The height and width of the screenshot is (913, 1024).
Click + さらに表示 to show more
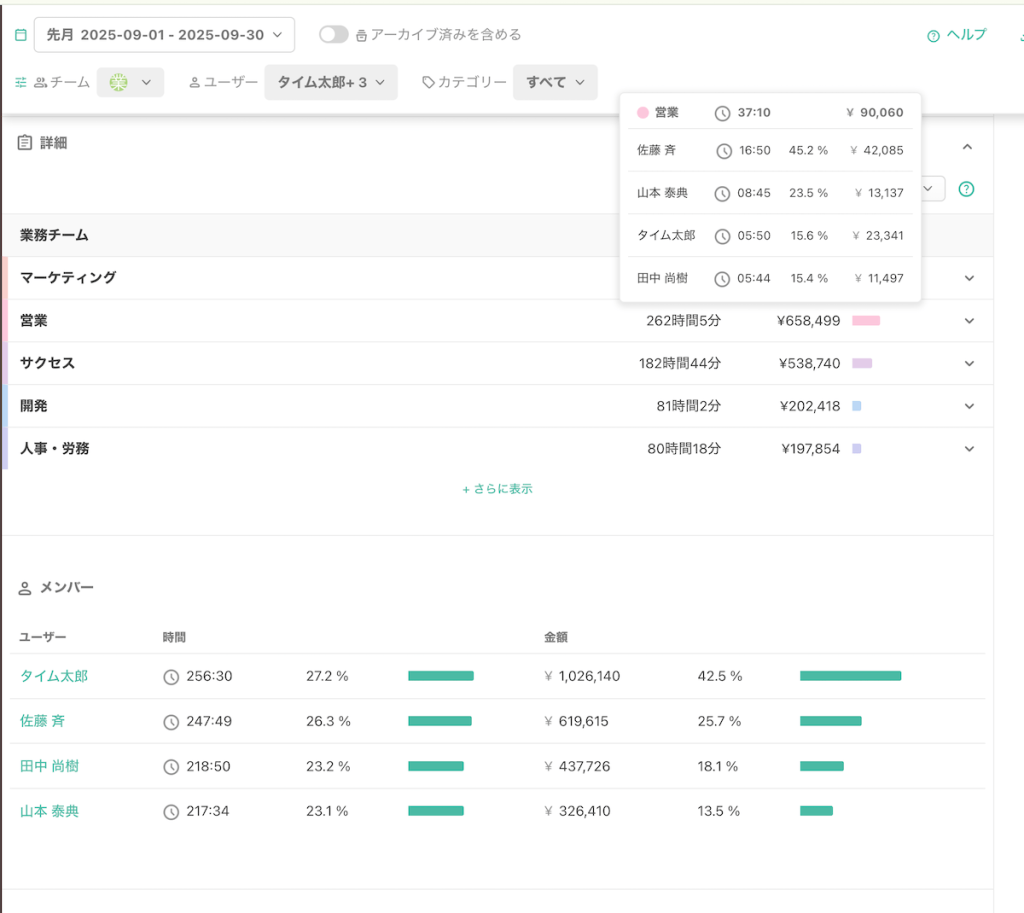tap(497, 489)
